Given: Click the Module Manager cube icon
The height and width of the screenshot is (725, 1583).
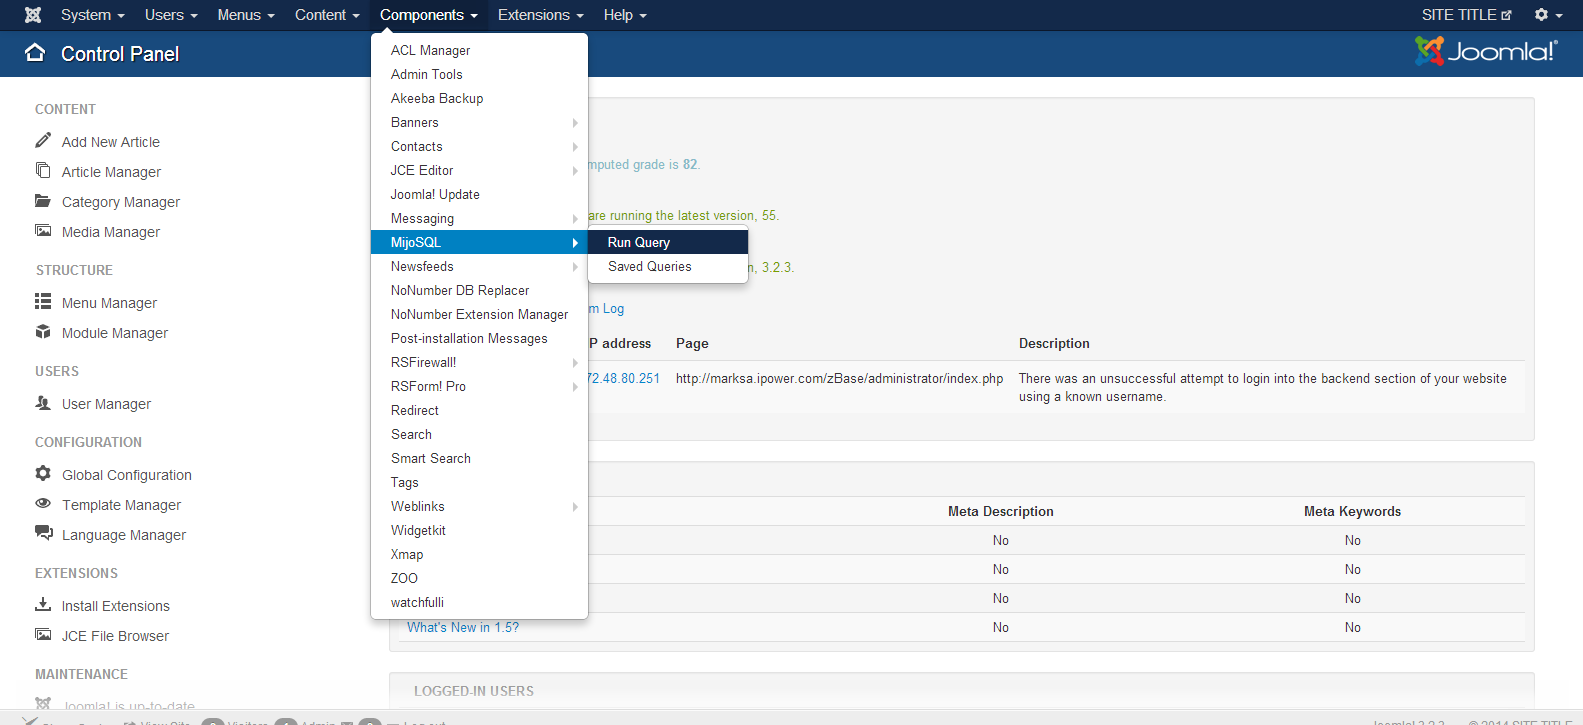Looking at the screenshot, I should 43,332.
